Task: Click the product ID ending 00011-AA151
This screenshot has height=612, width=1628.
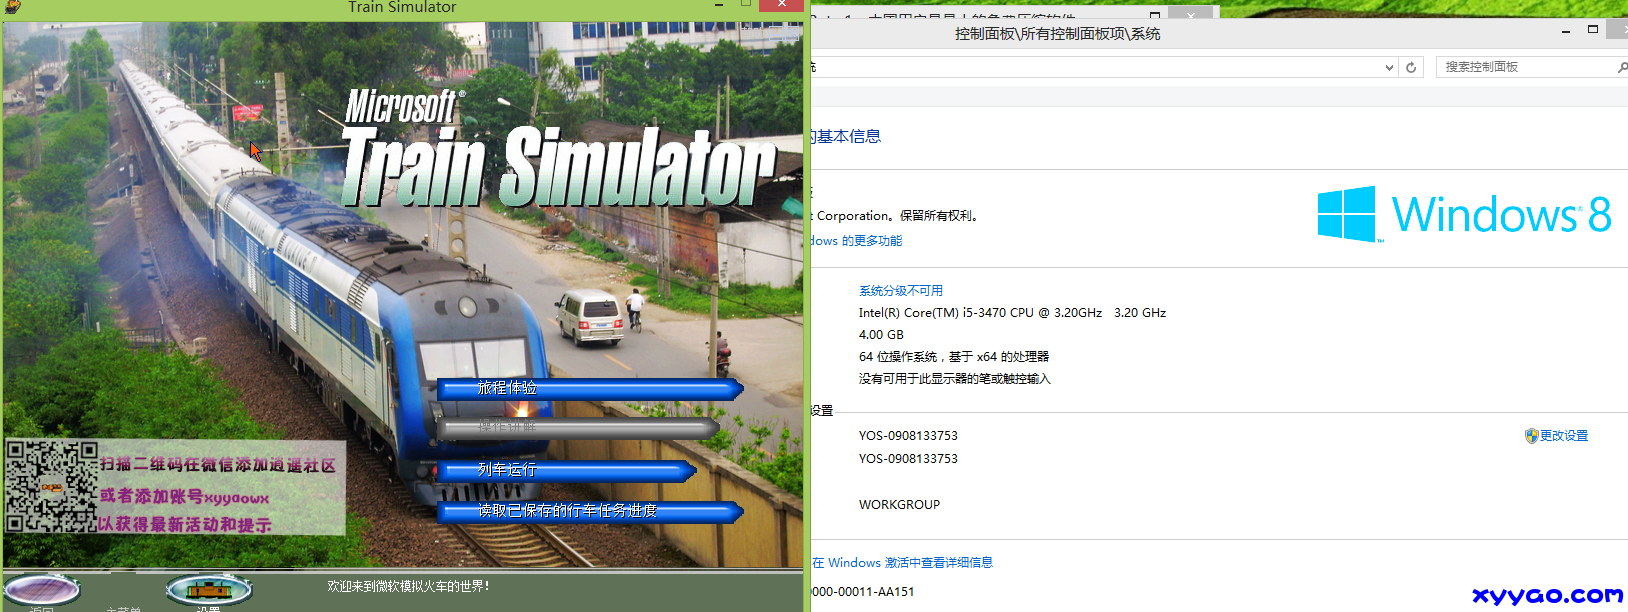Action: 862,592
